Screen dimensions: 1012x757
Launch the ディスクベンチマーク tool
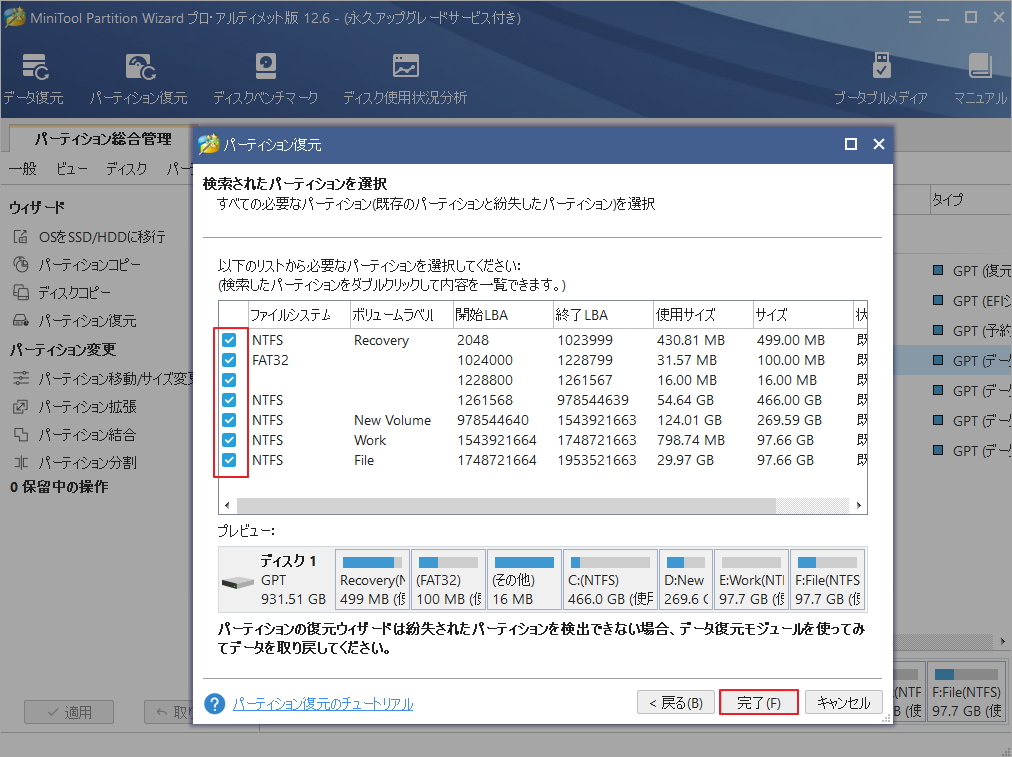pos(265,68)
